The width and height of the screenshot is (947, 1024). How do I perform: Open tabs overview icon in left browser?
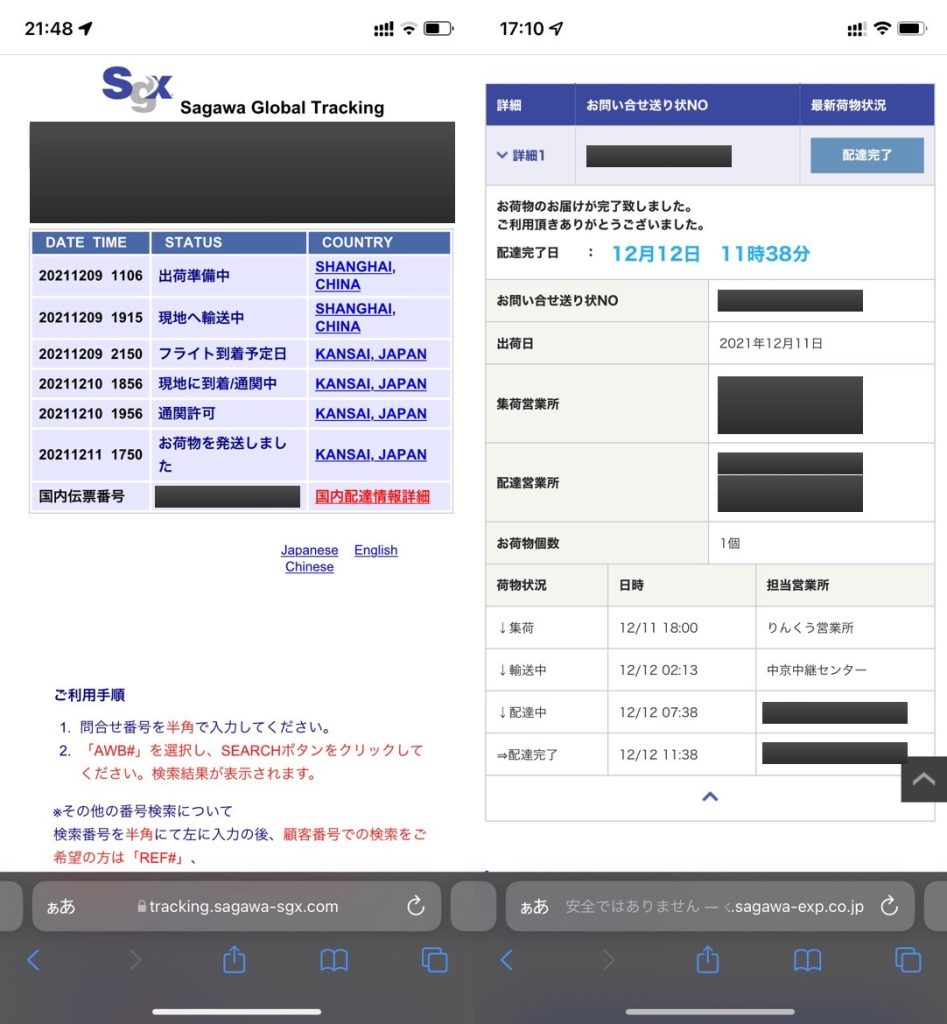point(434,960)
